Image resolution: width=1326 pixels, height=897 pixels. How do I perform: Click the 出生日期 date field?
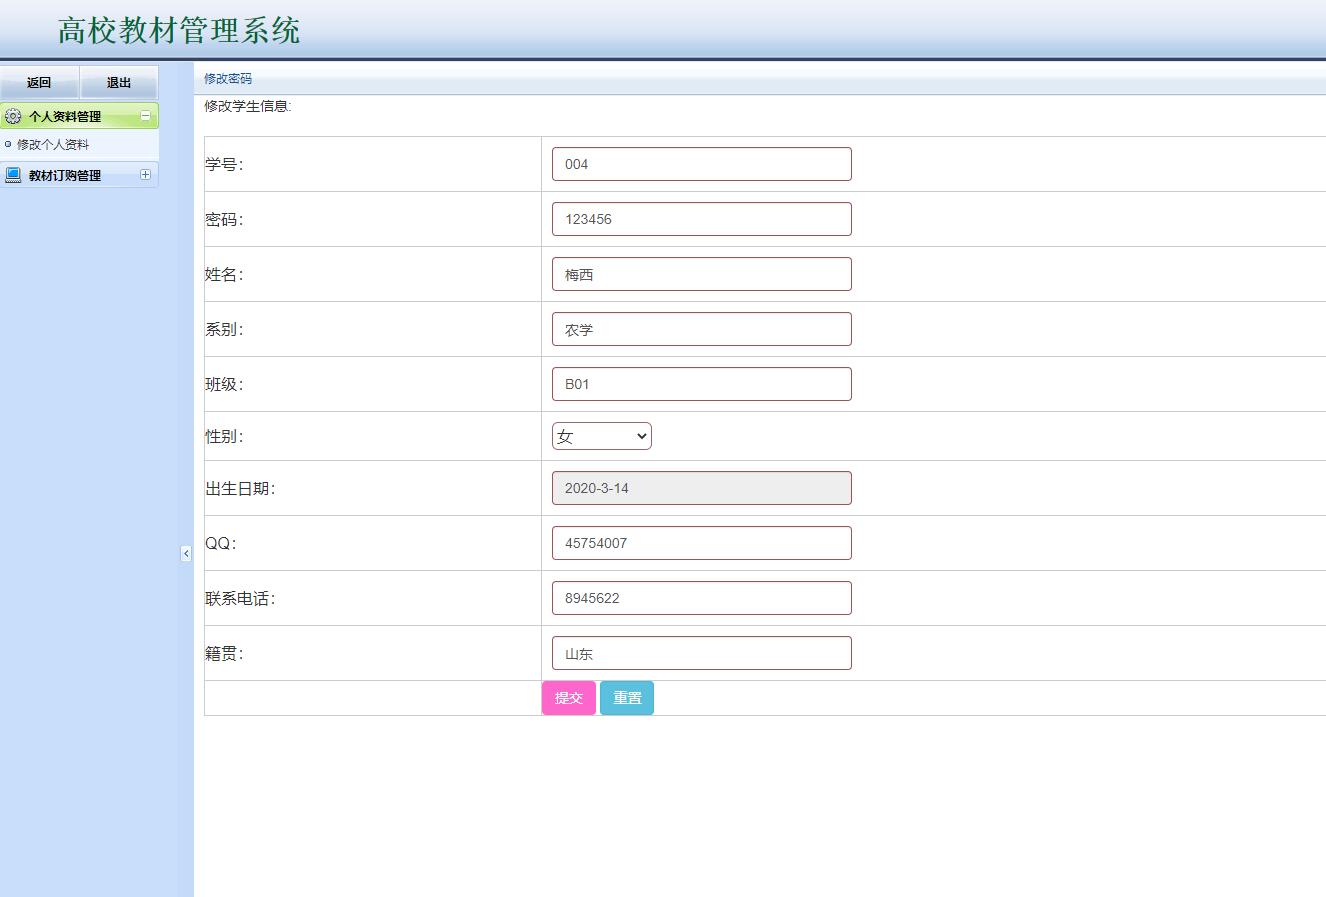click(x=701, y=487)
